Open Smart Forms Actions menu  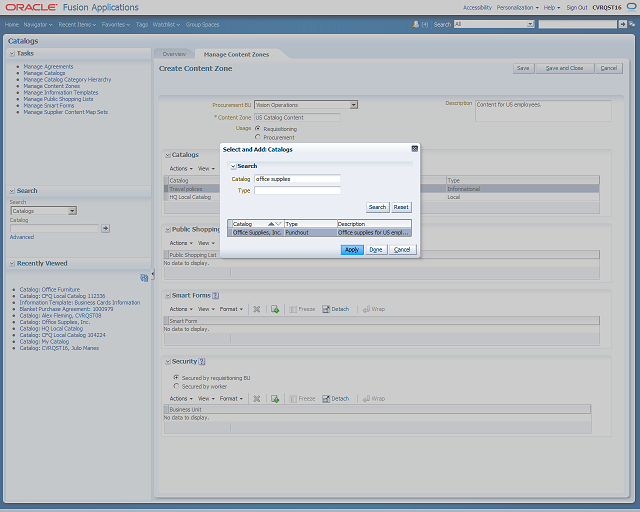point(181,309)
